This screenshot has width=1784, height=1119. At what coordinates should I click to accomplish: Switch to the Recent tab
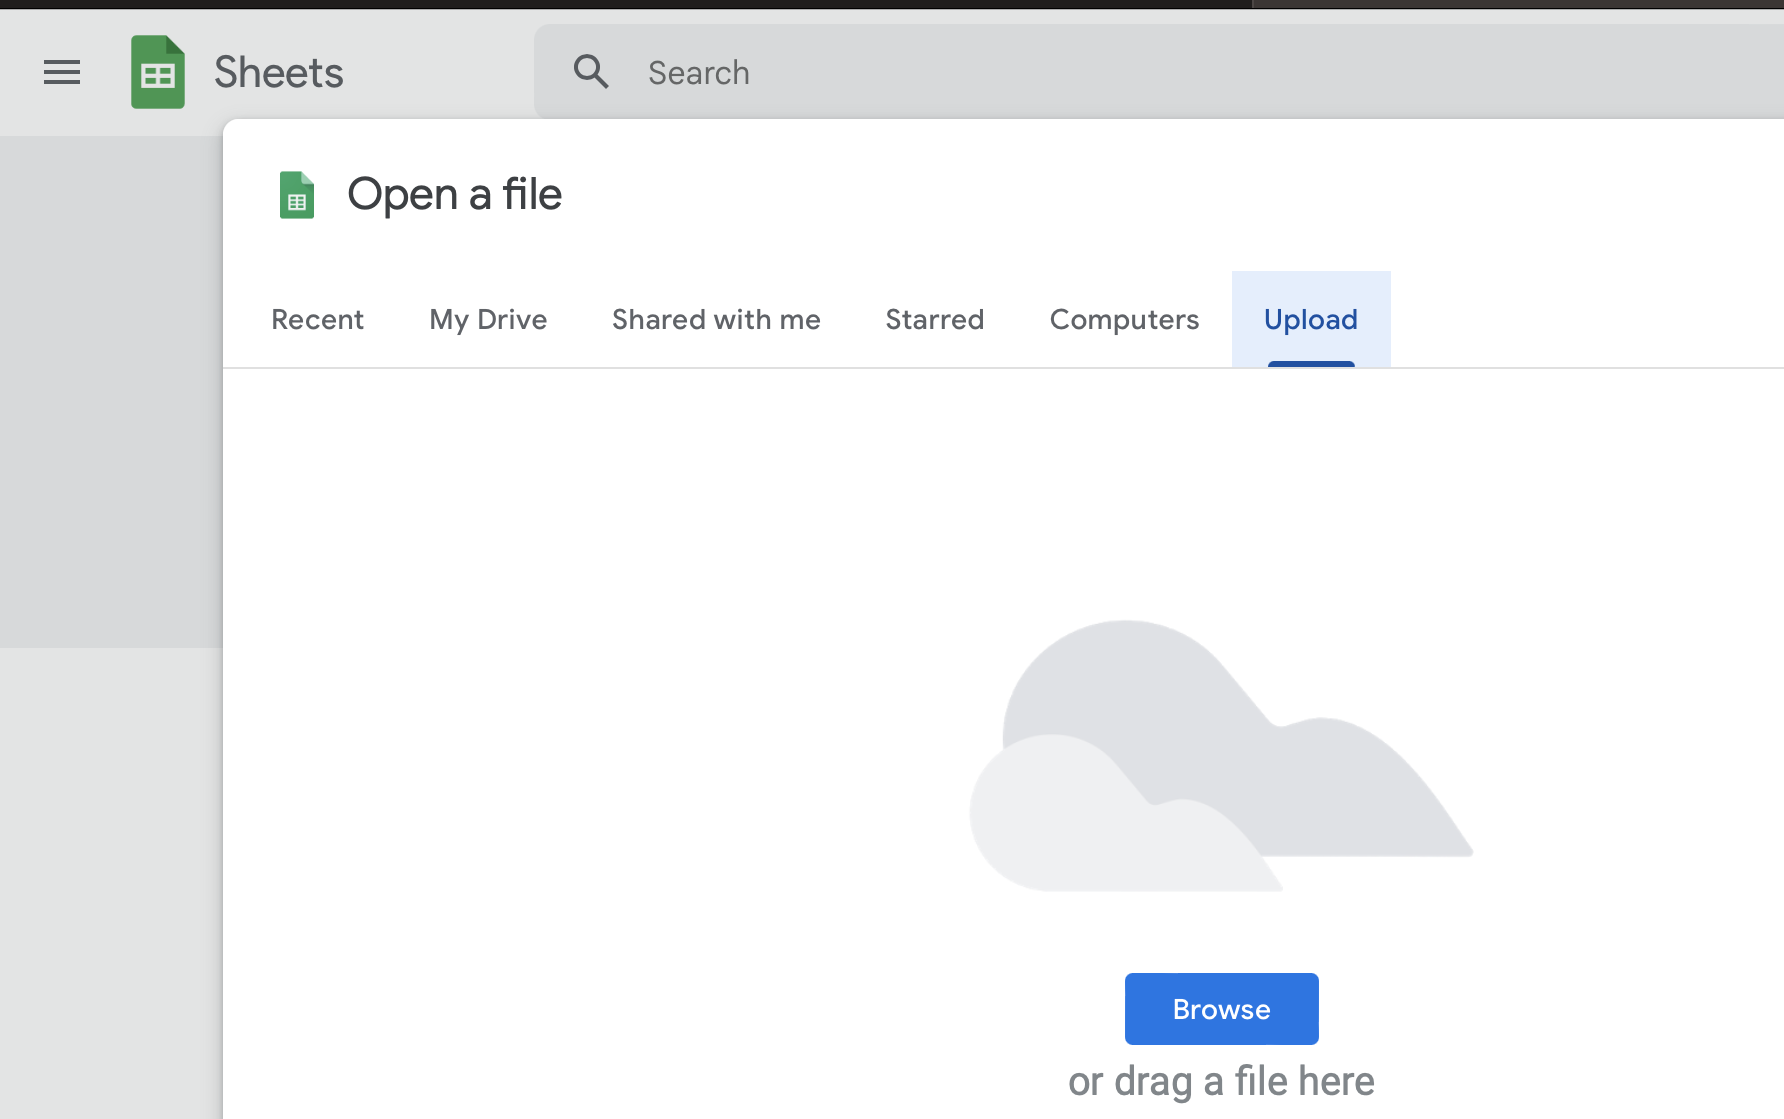coord(317,319)
